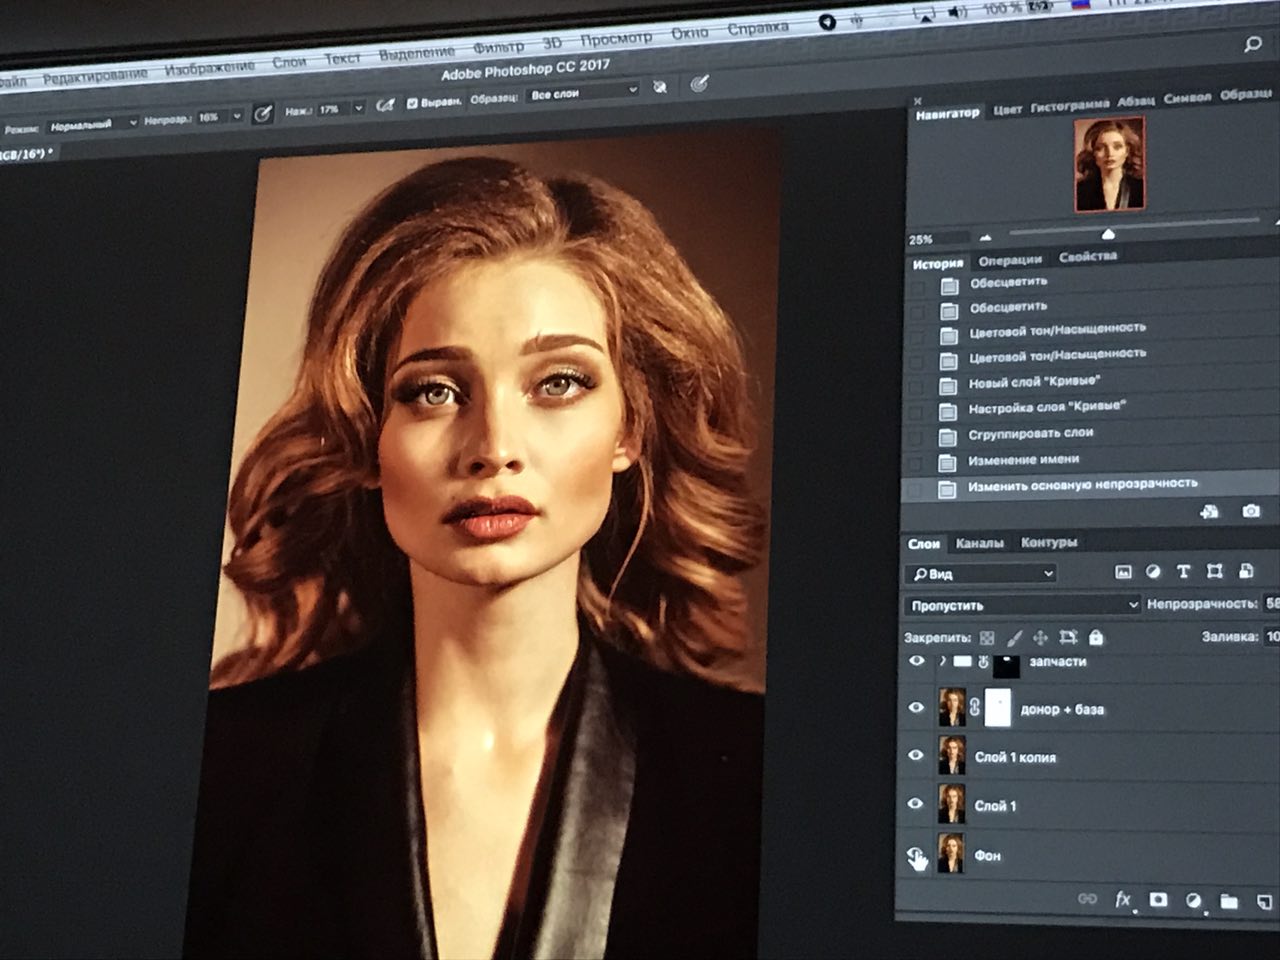
Task: Uncheck the Выравн. checkbox
Action: [412, 104]
